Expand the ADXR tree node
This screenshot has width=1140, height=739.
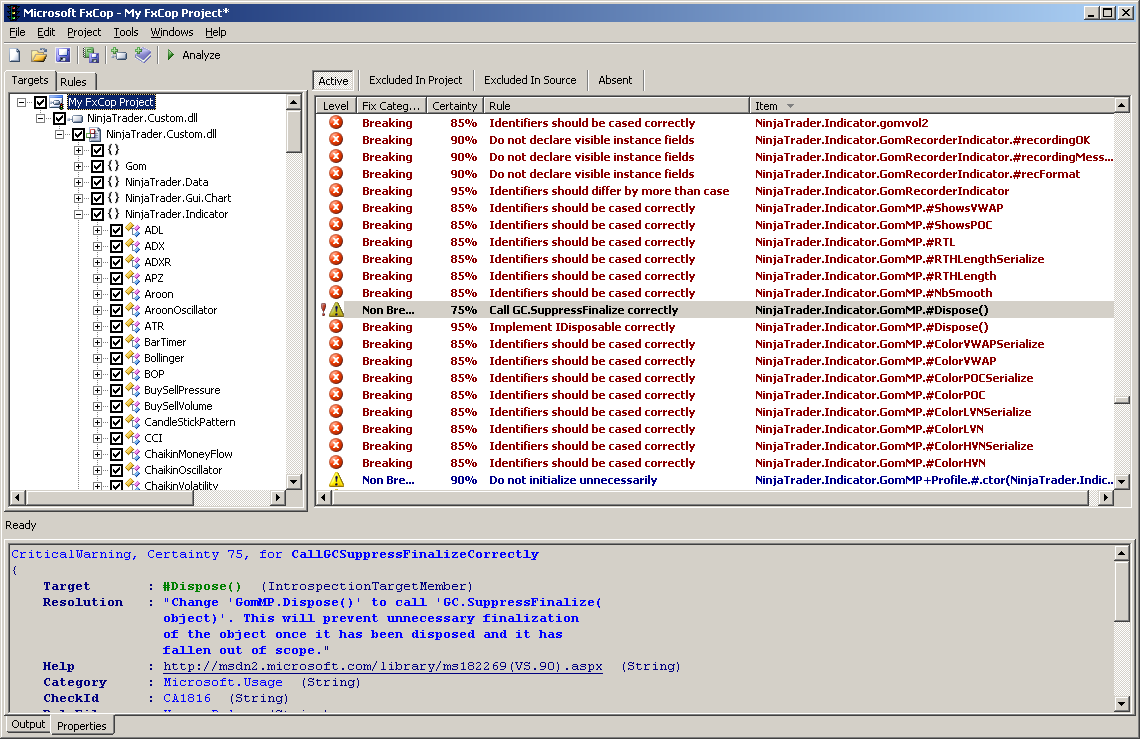tap(97, 263)
